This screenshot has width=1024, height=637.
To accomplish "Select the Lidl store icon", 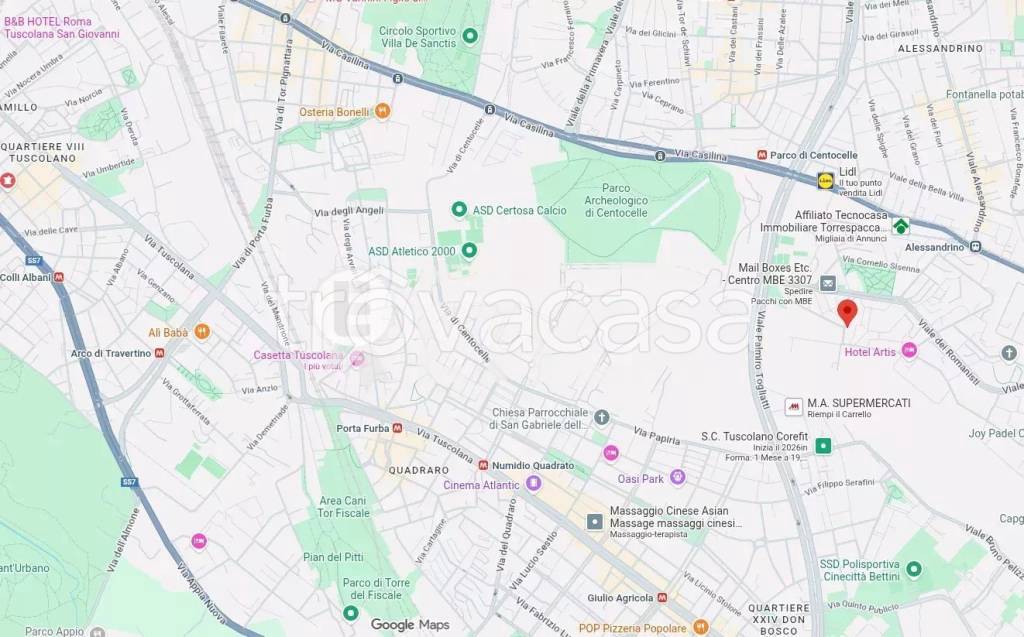I will 825,181.
